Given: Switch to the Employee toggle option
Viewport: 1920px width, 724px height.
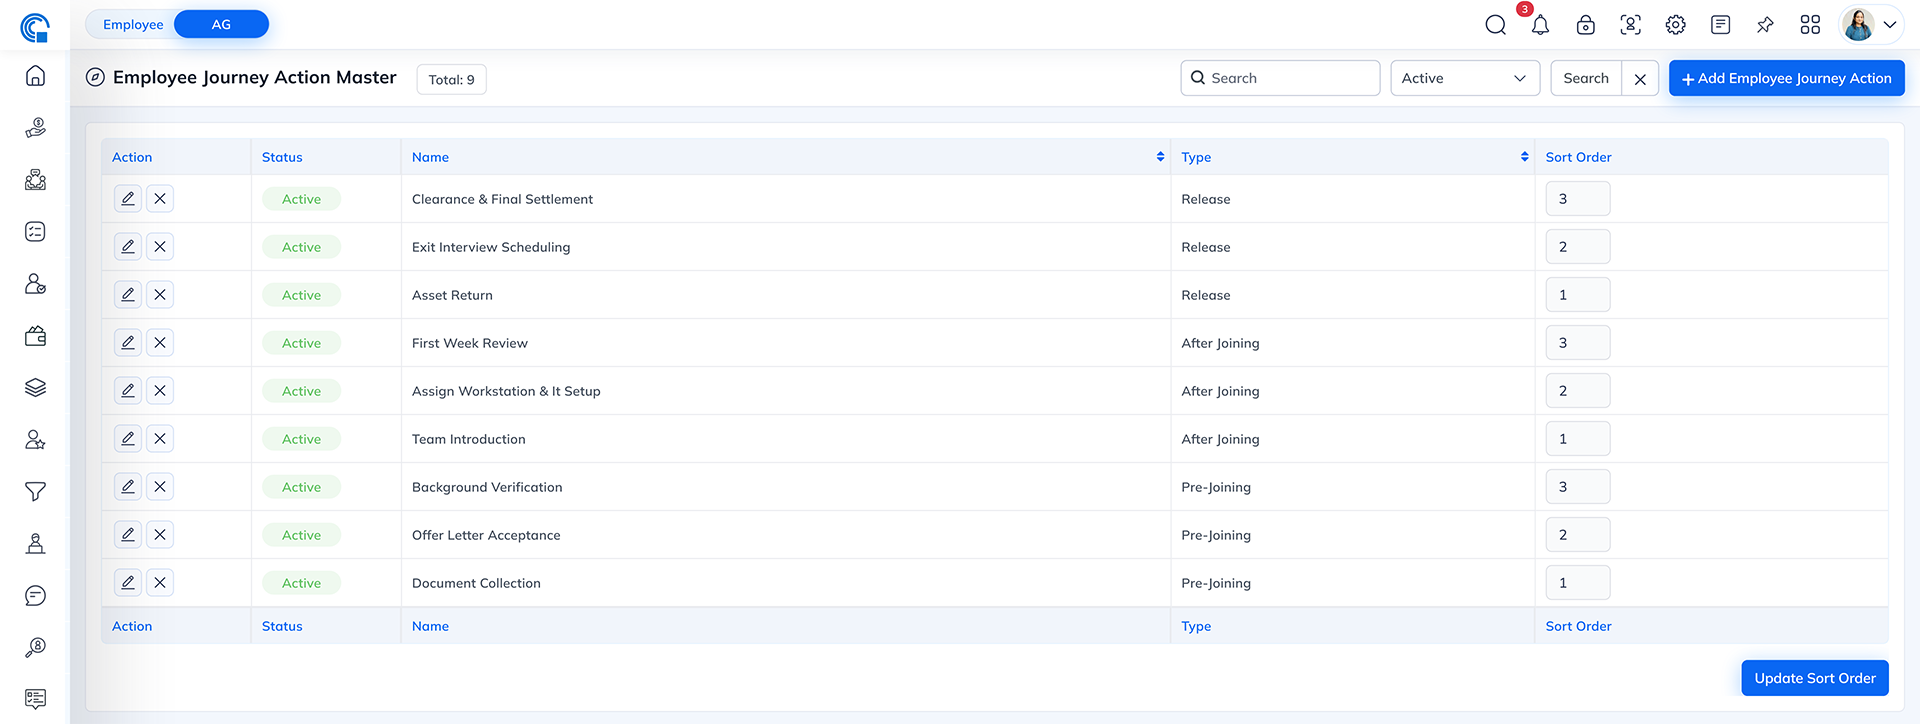Looking at the screenshot, I should 133,25.
